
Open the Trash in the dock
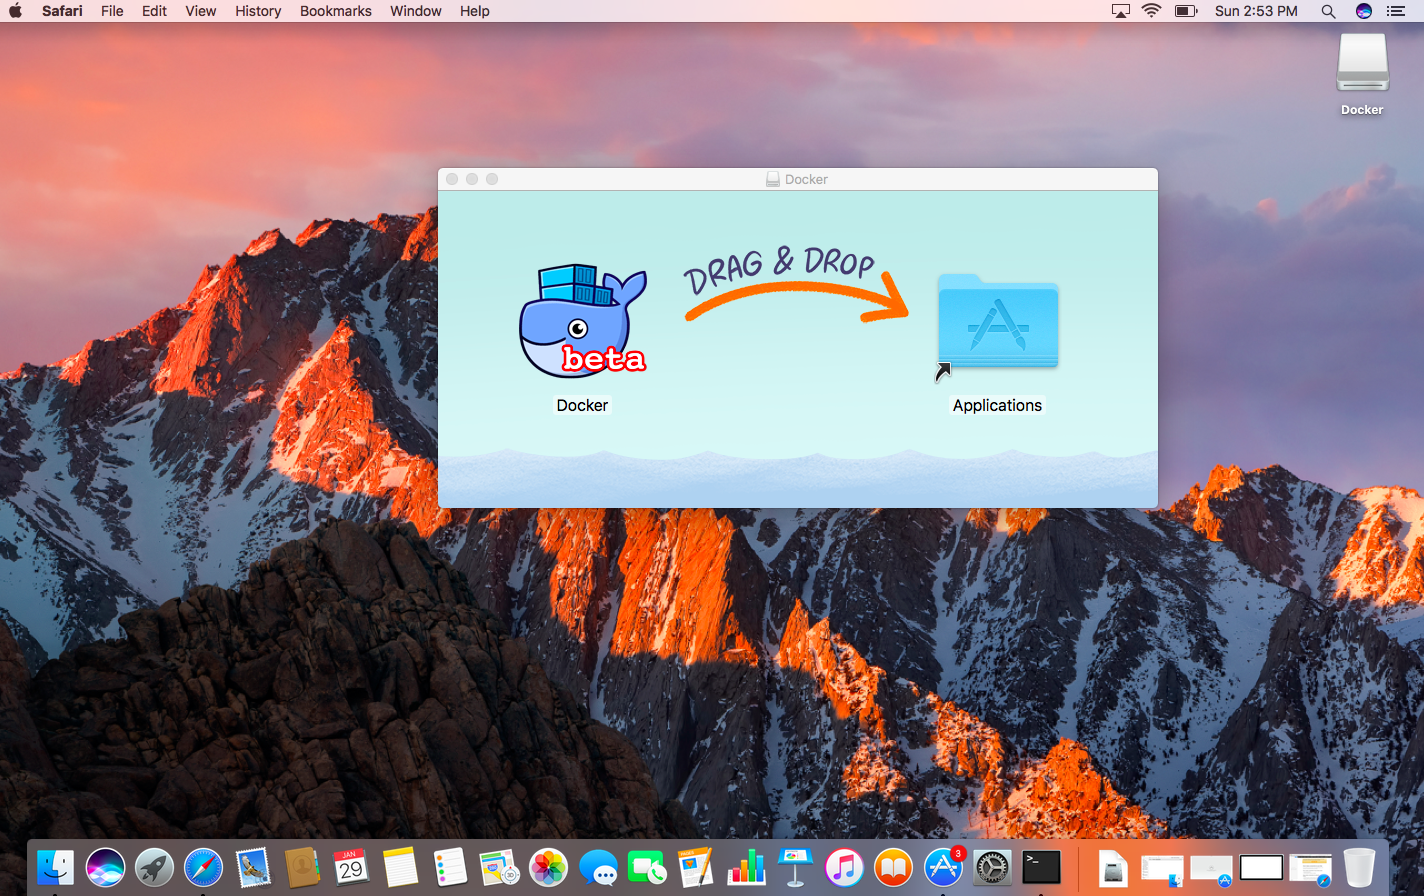(x=1359, y=867)
